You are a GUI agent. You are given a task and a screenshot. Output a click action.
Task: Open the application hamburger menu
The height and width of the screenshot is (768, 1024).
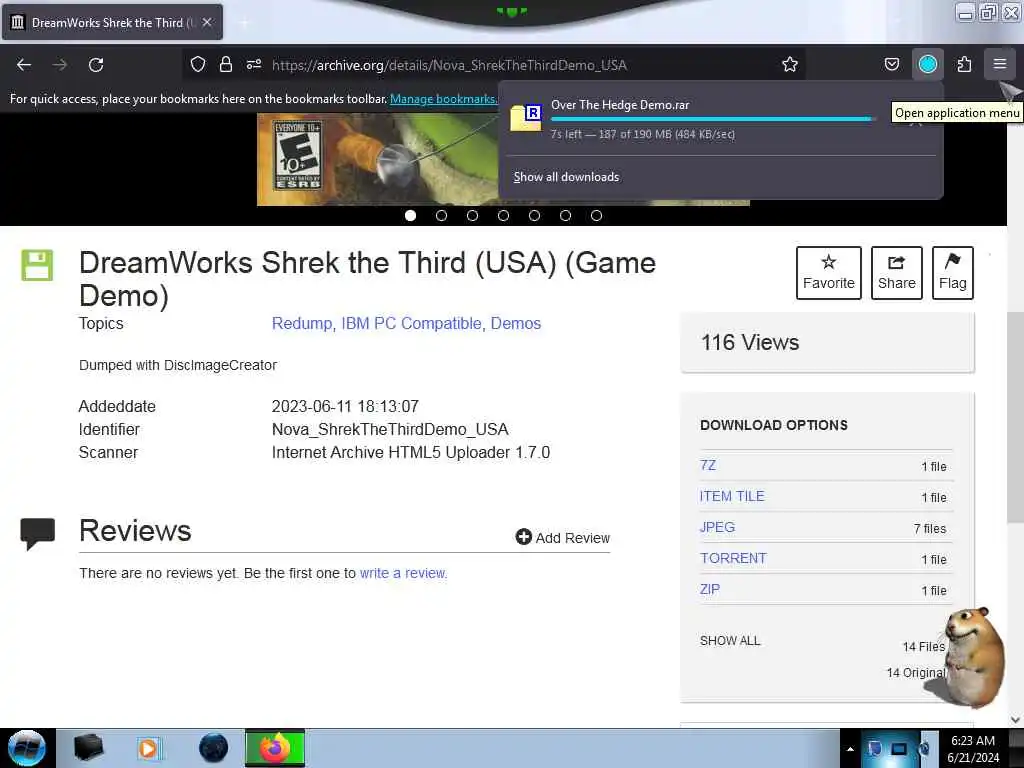click(999, 64)
